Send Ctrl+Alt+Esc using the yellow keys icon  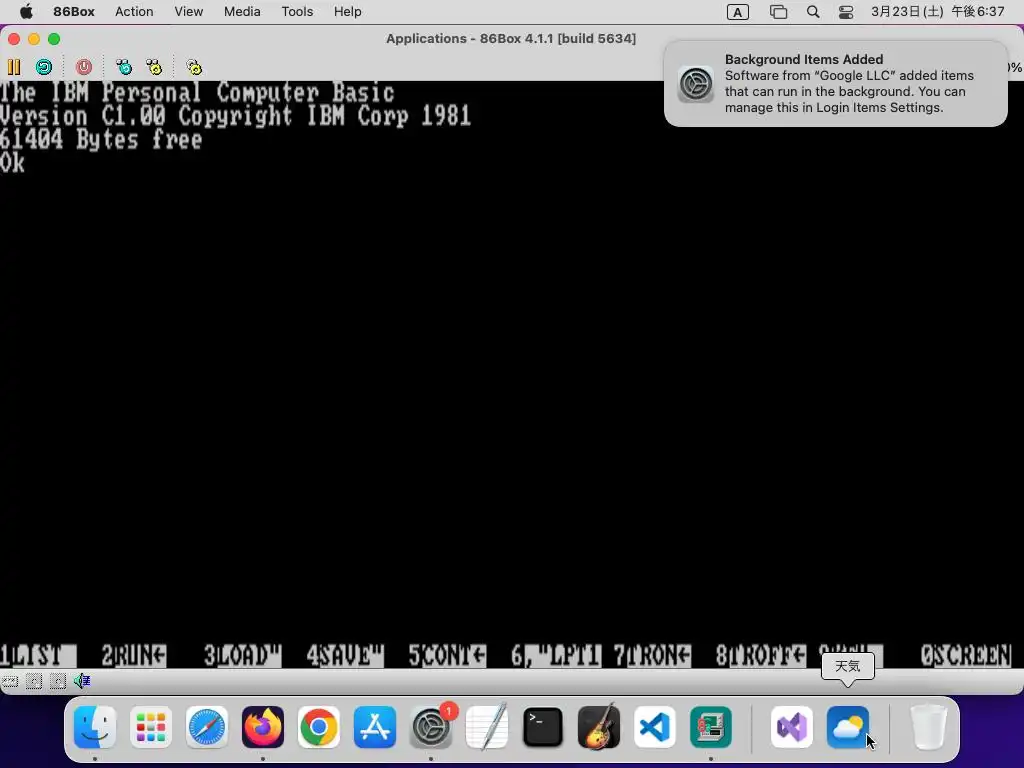154,67
